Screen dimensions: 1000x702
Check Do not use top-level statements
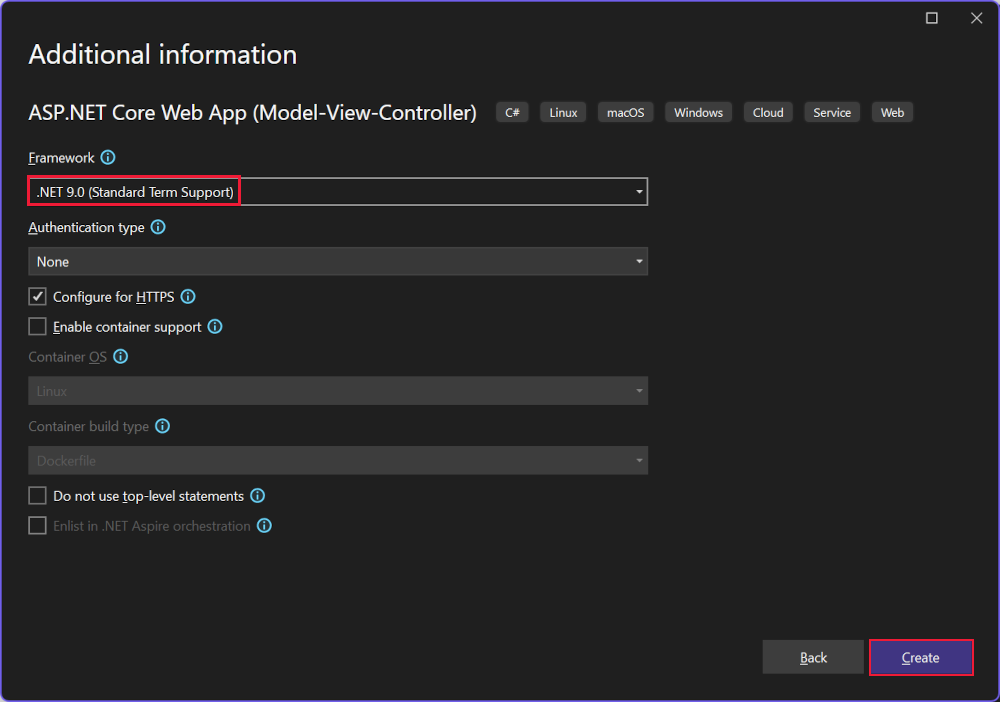37,495
